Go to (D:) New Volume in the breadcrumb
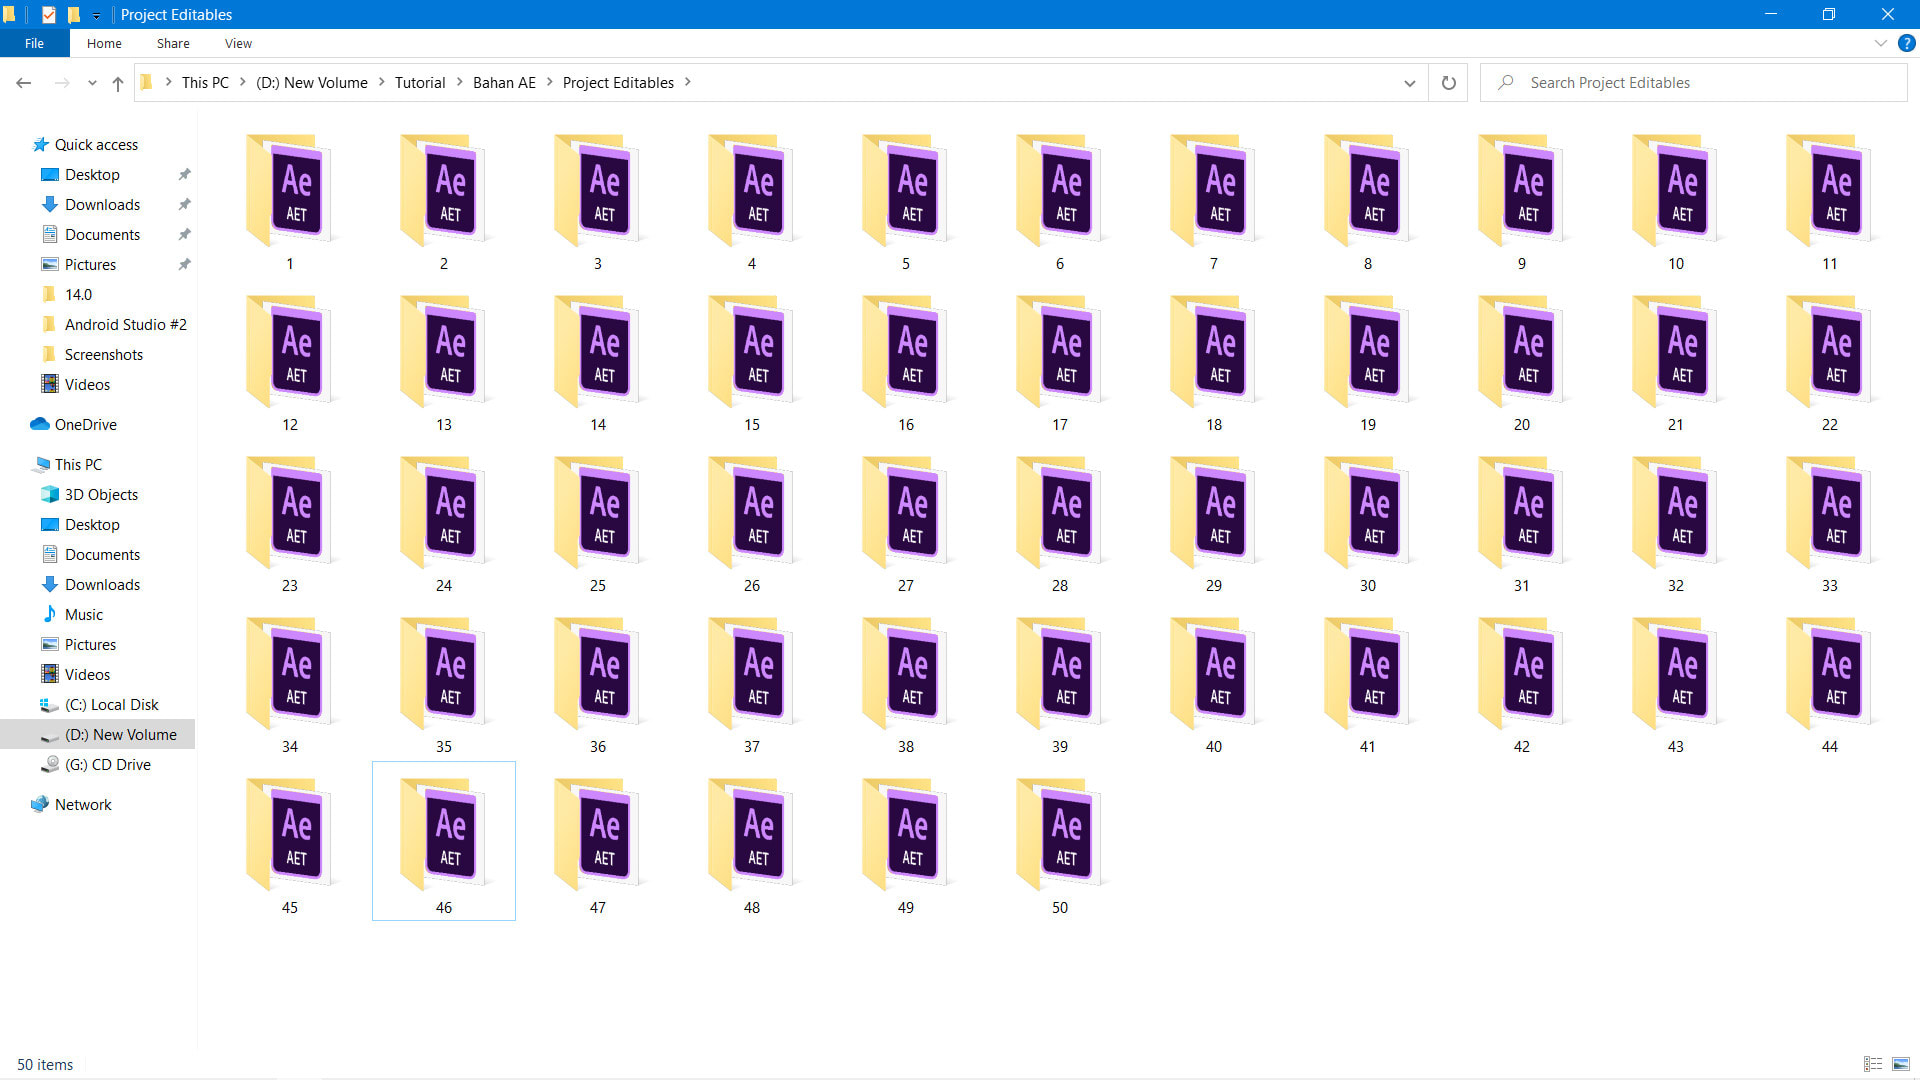Screen dimensions: 1920x1080 312,82
